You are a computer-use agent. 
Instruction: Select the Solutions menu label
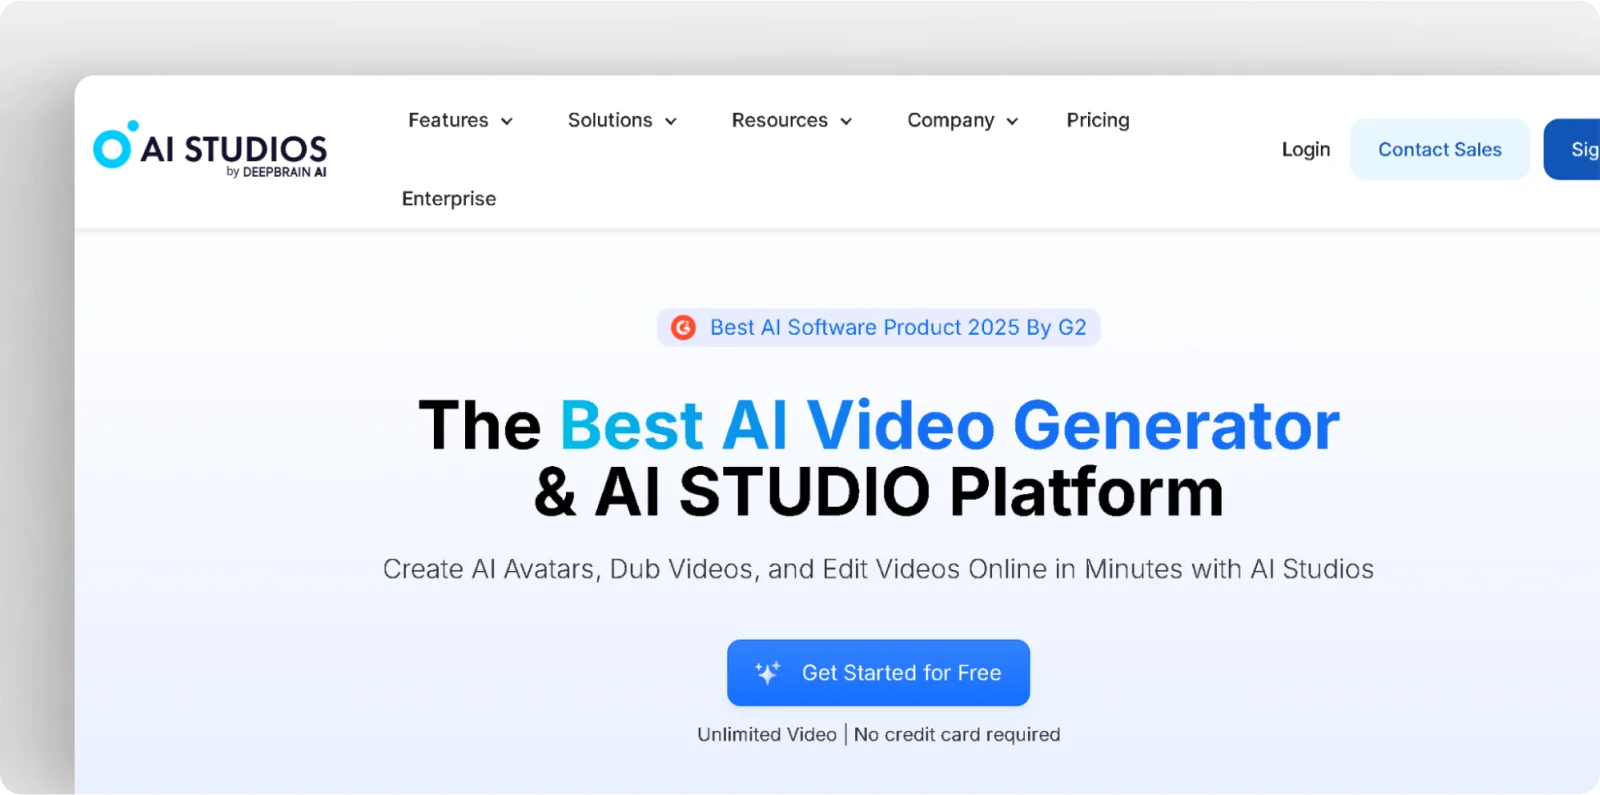tap(609, 120)
